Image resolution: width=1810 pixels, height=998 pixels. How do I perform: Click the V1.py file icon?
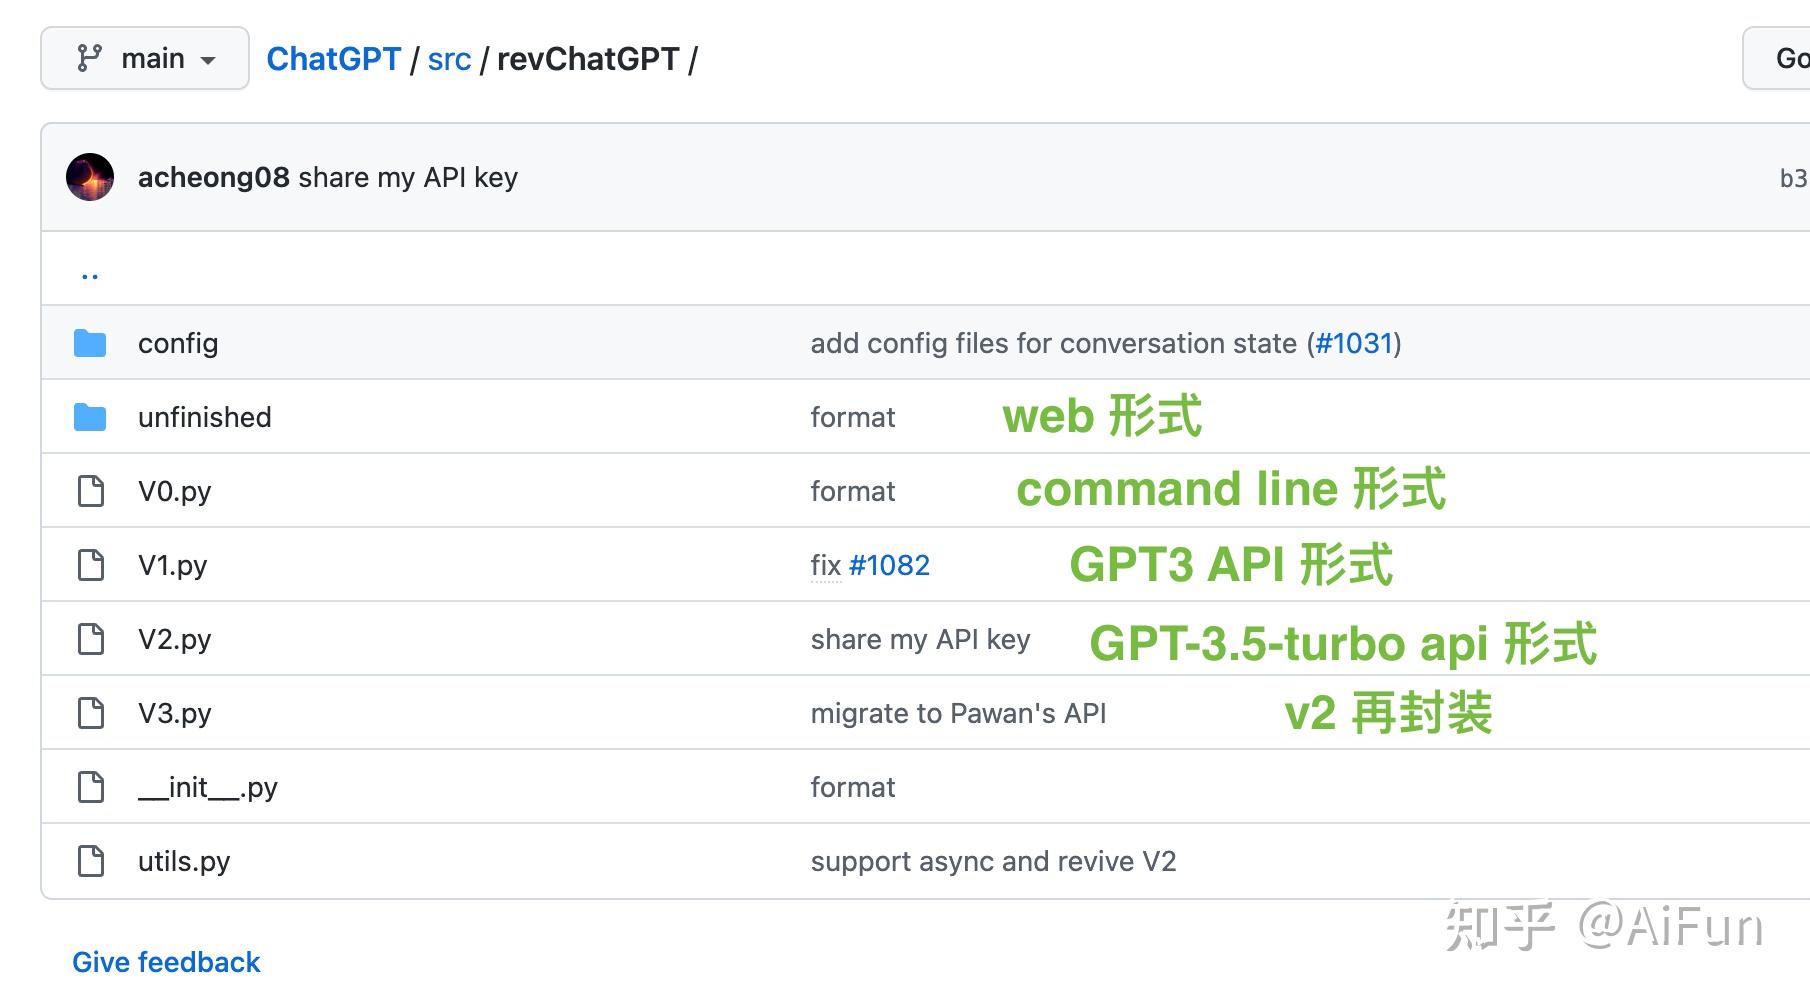[91, 565]
